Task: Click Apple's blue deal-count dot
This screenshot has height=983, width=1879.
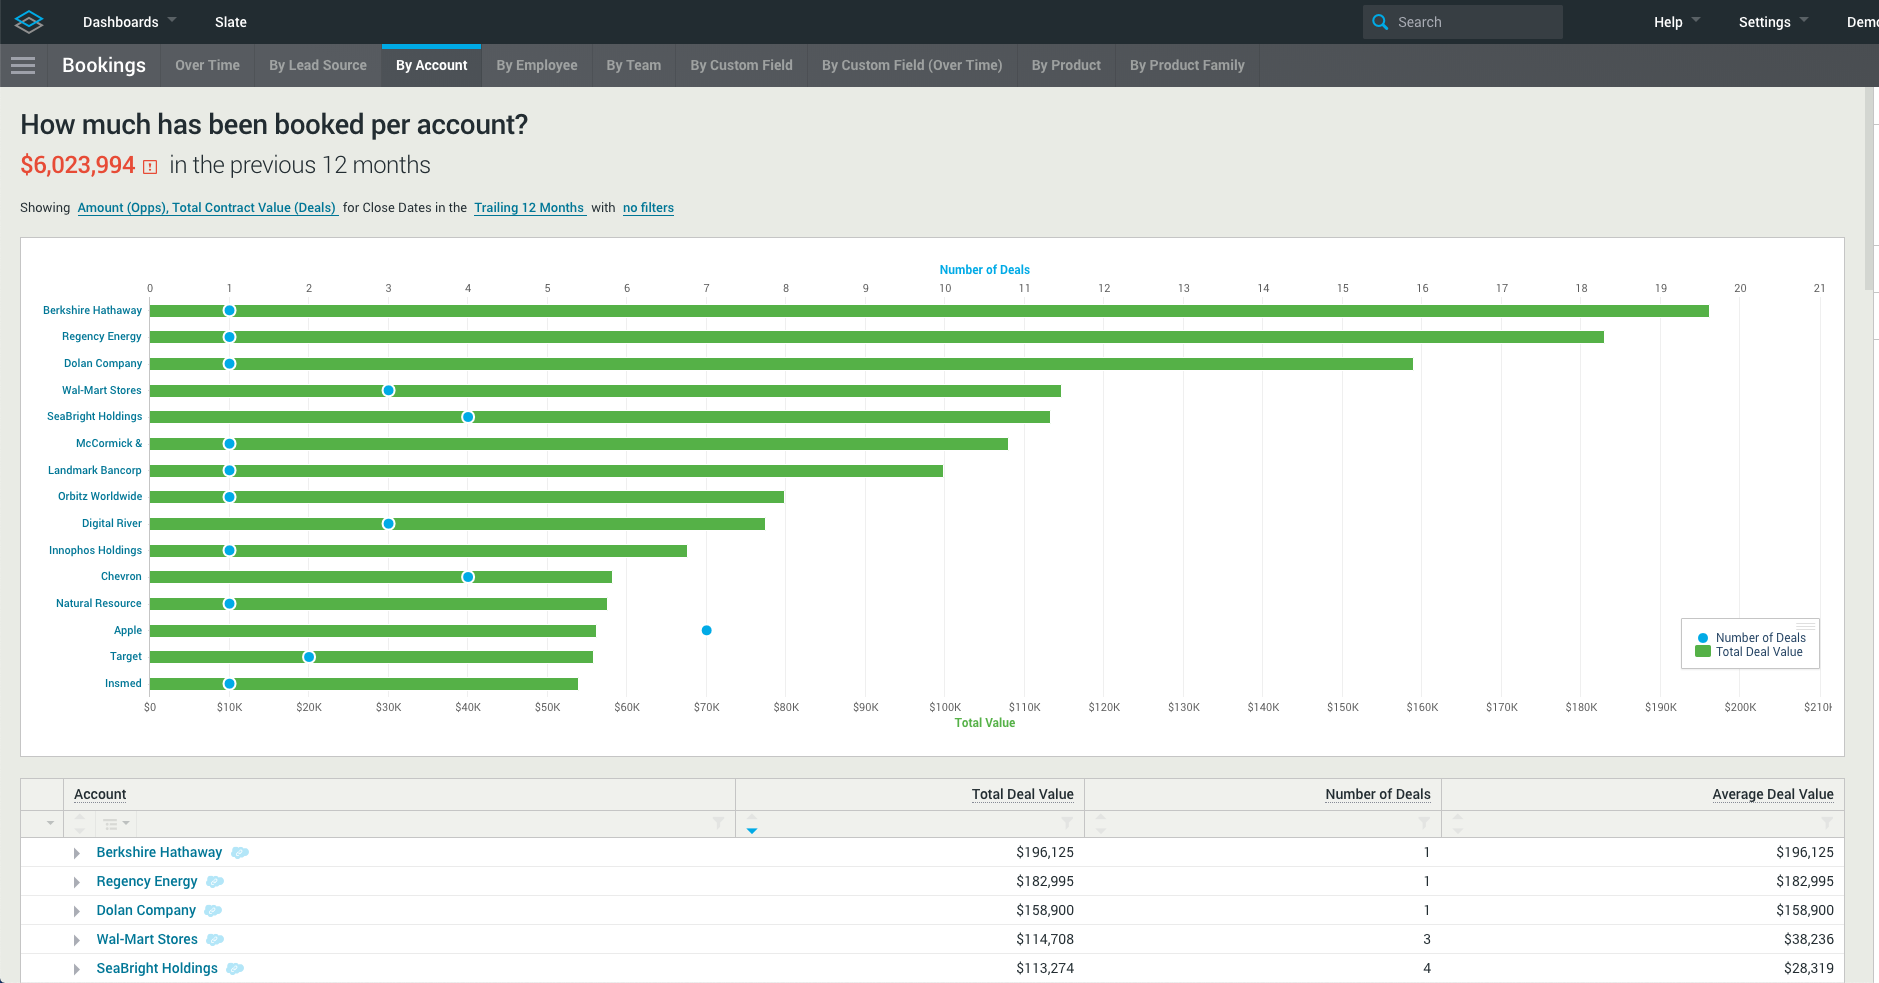Action: pos(706,630)
